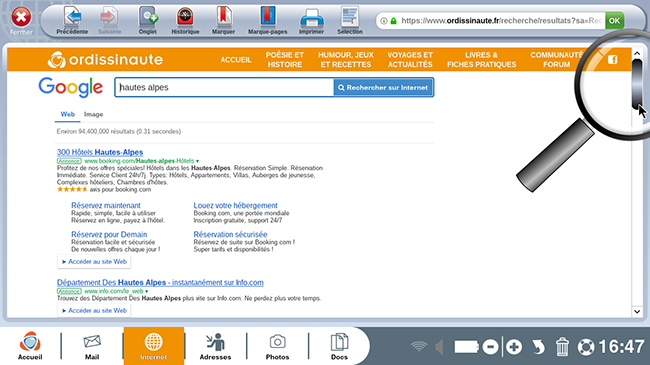This screenshot has height=365, width=650.
Task: Open the trash bin icon
Action: (562, 347)
